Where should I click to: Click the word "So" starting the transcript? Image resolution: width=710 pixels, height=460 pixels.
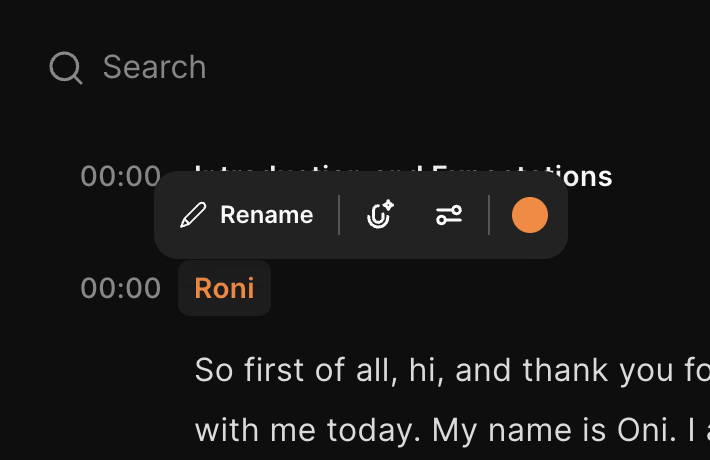213,370
